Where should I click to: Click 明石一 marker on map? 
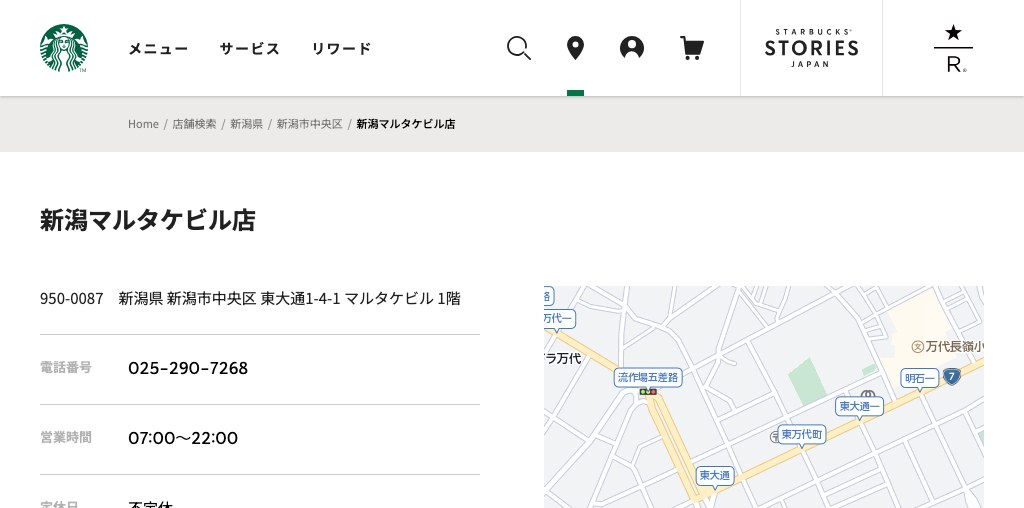[920, 379]
